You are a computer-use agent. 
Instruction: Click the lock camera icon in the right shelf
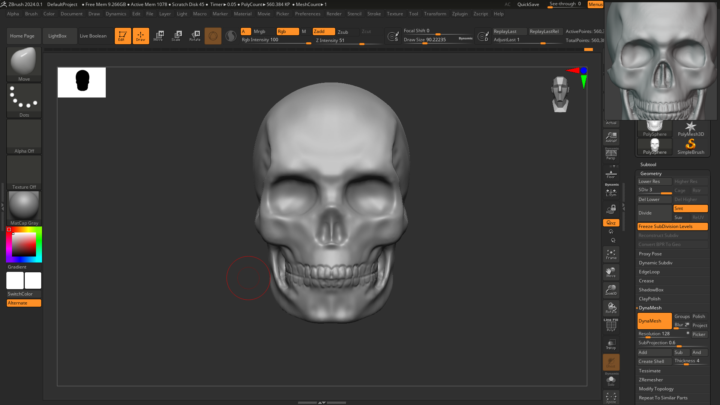tap(611, 209)
